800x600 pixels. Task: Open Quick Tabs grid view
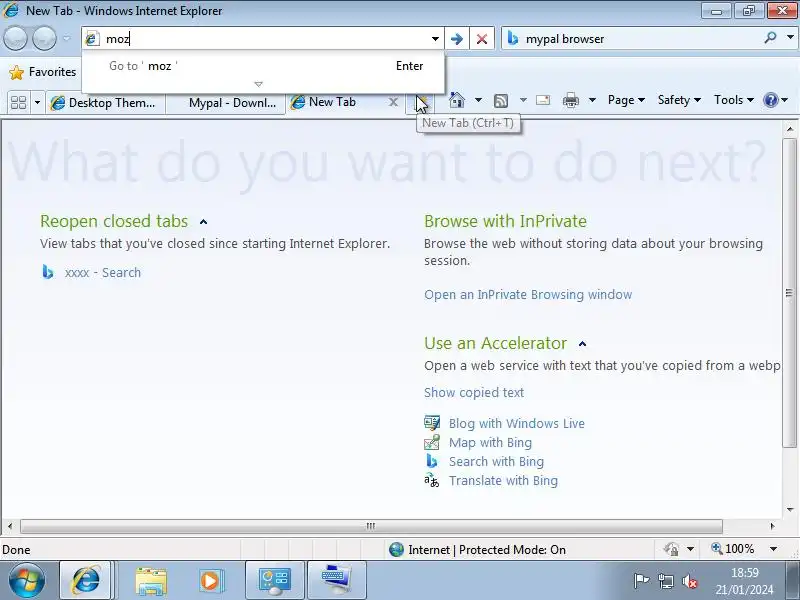point(18,102)
